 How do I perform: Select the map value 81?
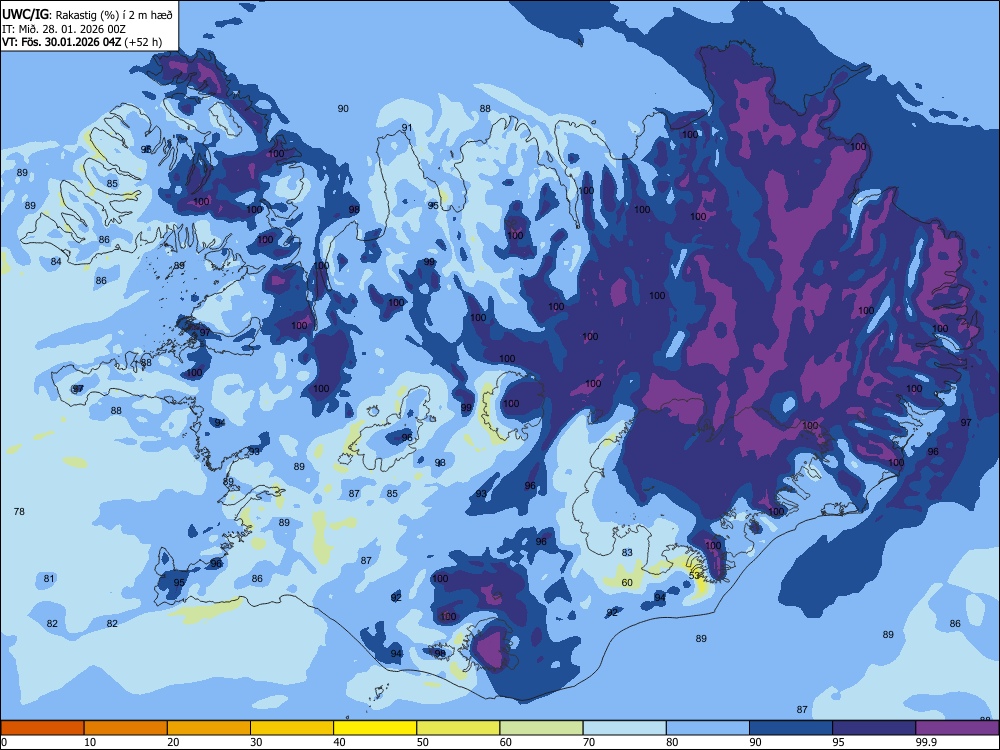pyautogui.click(x=49, y=578)
